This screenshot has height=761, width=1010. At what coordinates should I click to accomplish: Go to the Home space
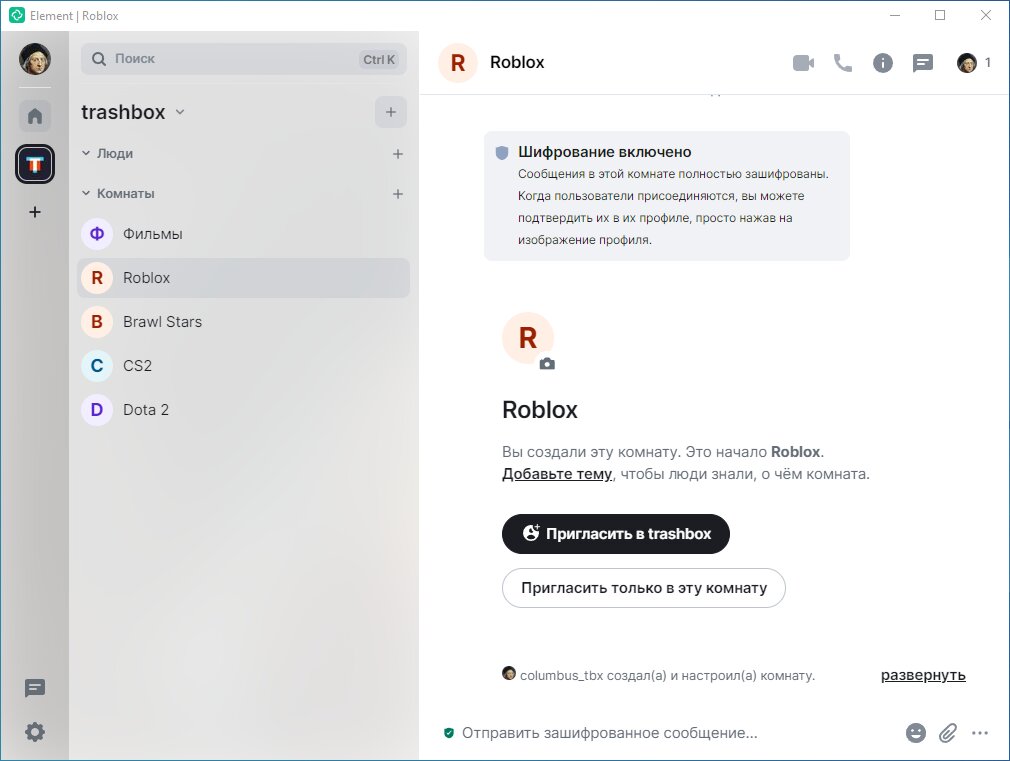[x=35, y=116]
